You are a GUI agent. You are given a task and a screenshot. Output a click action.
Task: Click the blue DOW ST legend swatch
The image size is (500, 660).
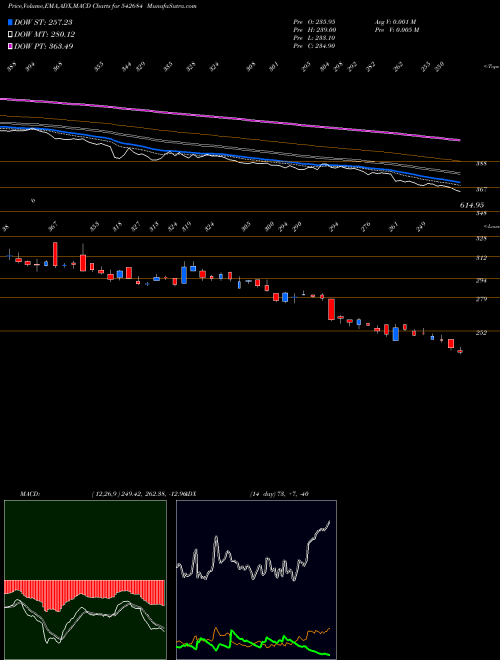(10, 23)
